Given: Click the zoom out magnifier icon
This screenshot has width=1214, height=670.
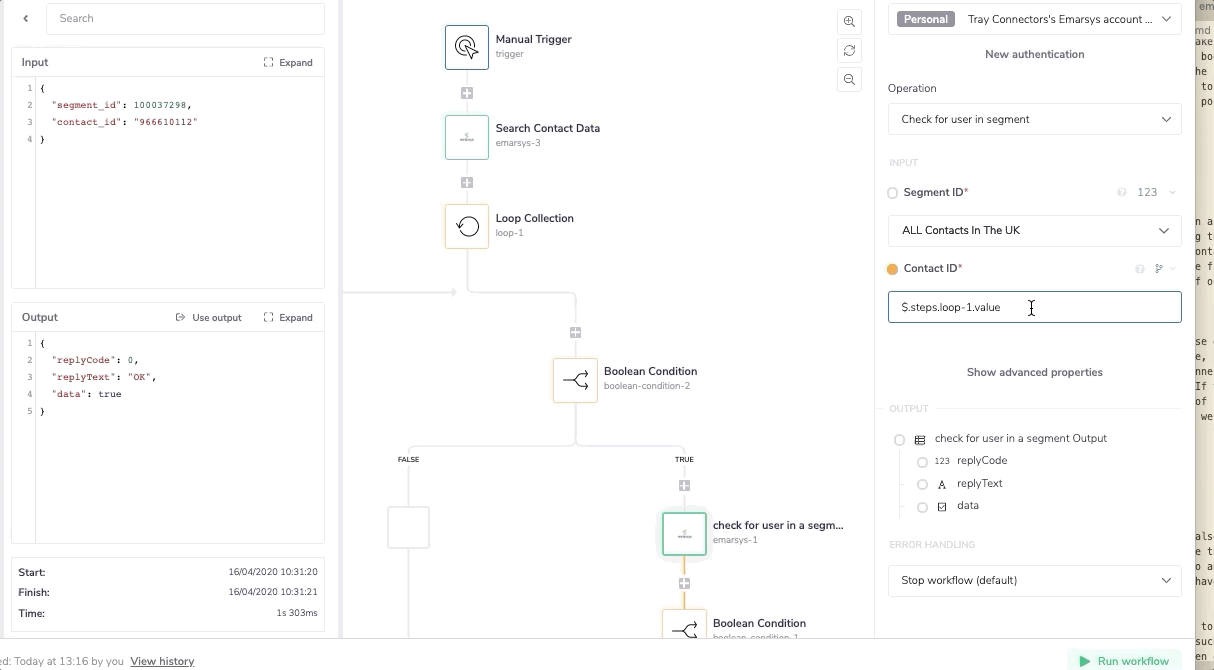Looking at the screenshot, I should [849, 80].
